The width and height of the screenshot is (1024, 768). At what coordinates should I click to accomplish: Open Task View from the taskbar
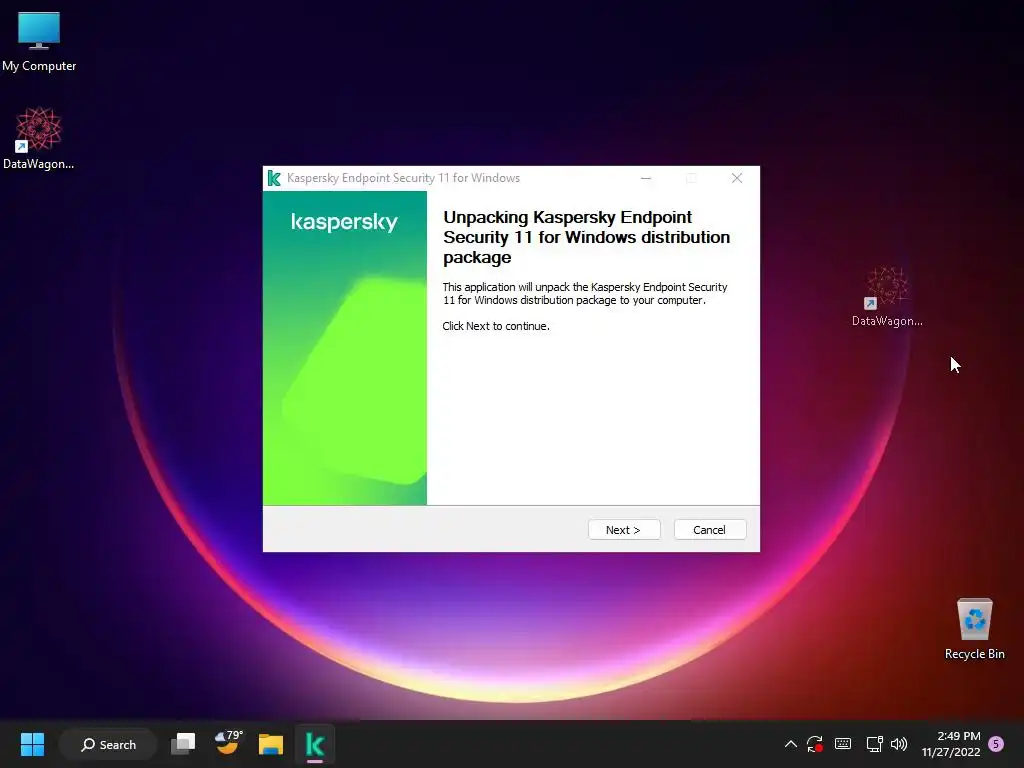183,744
